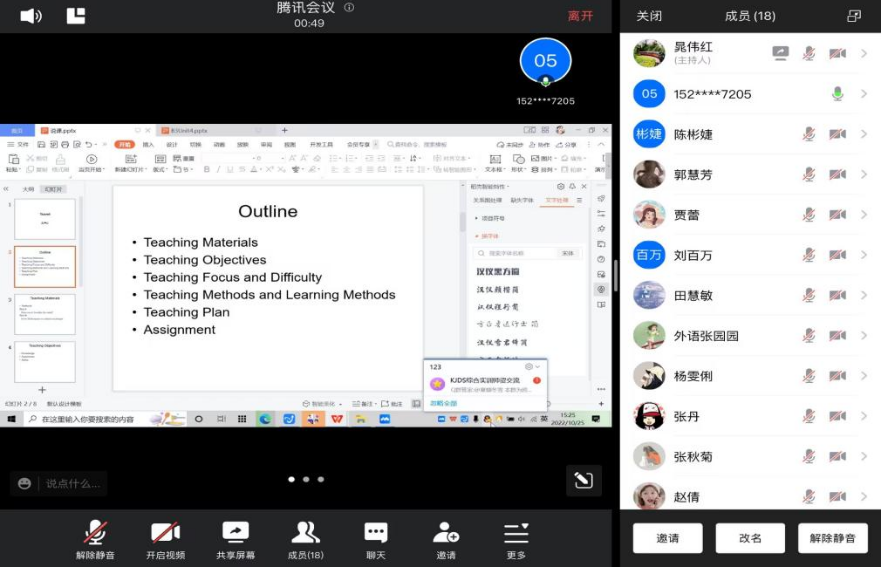Viewport: 882px width, 568px height.
Task: Toggle unmute (解除静音) microphone
Action: [x=95, y=532]
